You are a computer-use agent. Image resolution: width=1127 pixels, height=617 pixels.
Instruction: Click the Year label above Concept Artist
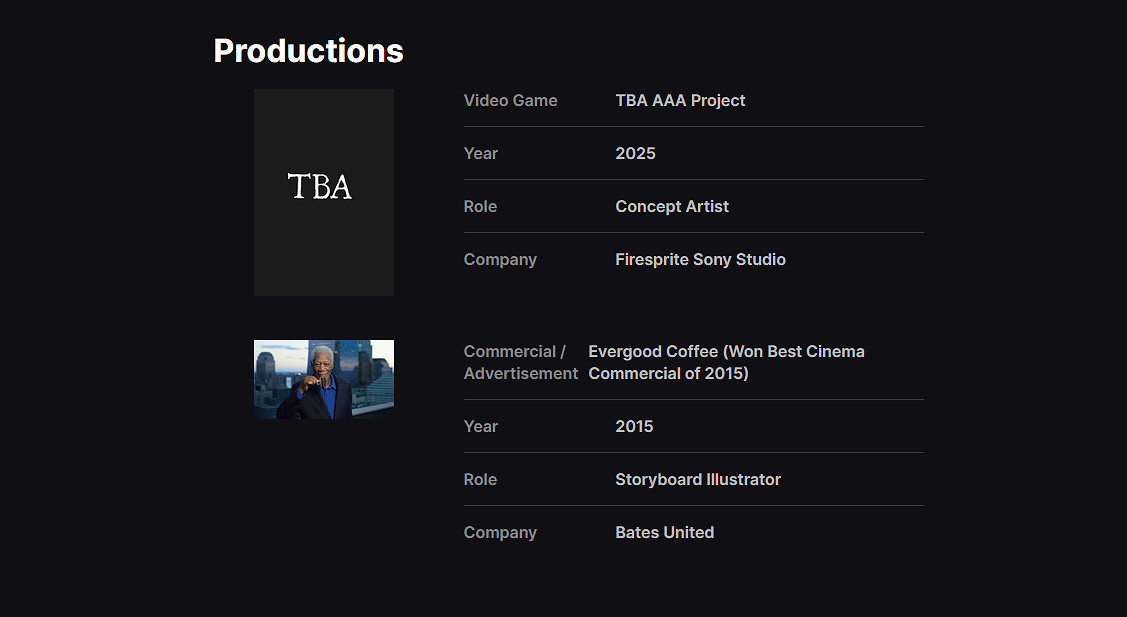click(480, 153)
